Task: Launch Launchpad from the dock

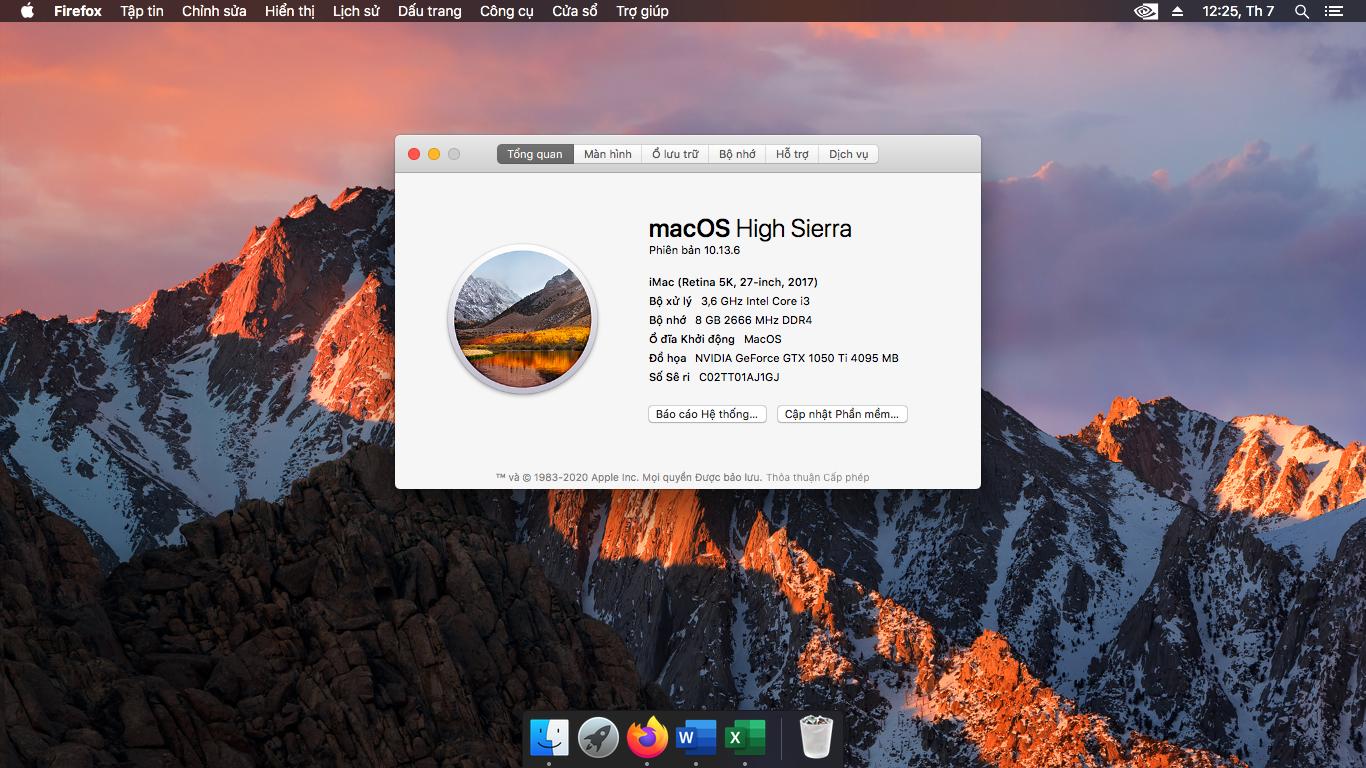Action: tap(598, 738)
